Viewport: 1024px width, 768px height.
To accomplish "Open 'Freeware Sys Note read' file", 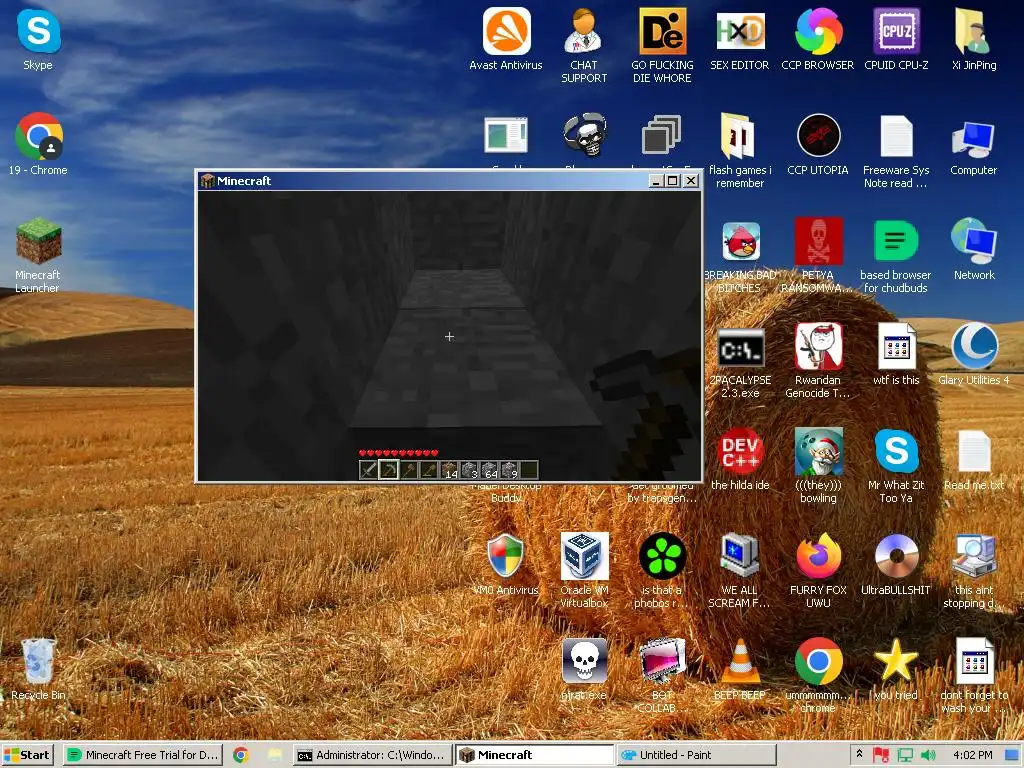I will 896,151.
